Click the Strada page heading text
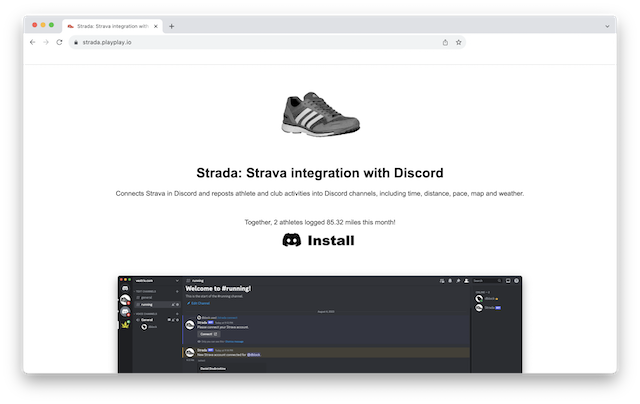The width and height of the screenshot is (640, 404). click(x=320, y=173)
